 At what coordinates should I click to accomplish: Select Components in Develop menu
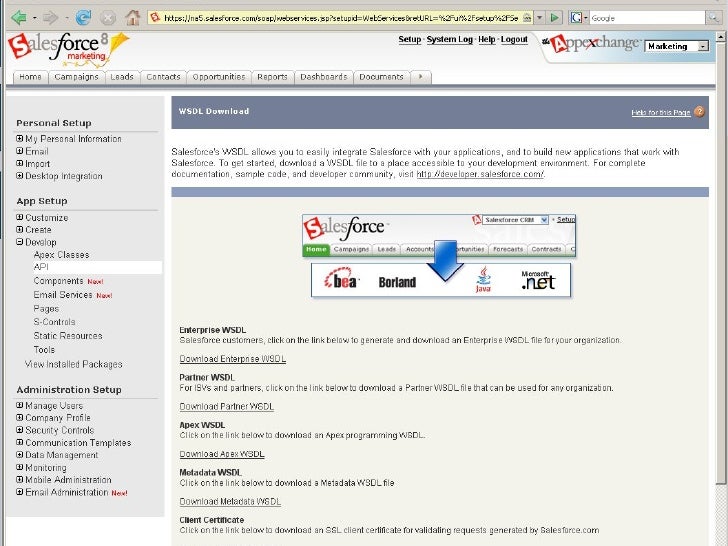[58, 281]
